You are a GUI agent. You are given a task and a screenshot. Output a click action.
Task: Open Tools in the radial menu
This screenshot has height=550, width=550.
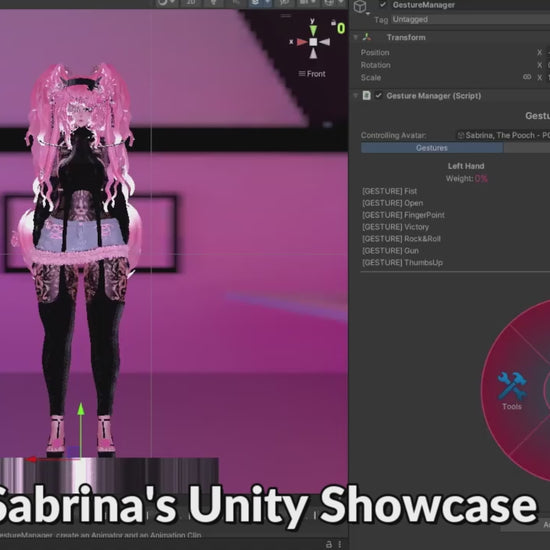click(512, 391)
